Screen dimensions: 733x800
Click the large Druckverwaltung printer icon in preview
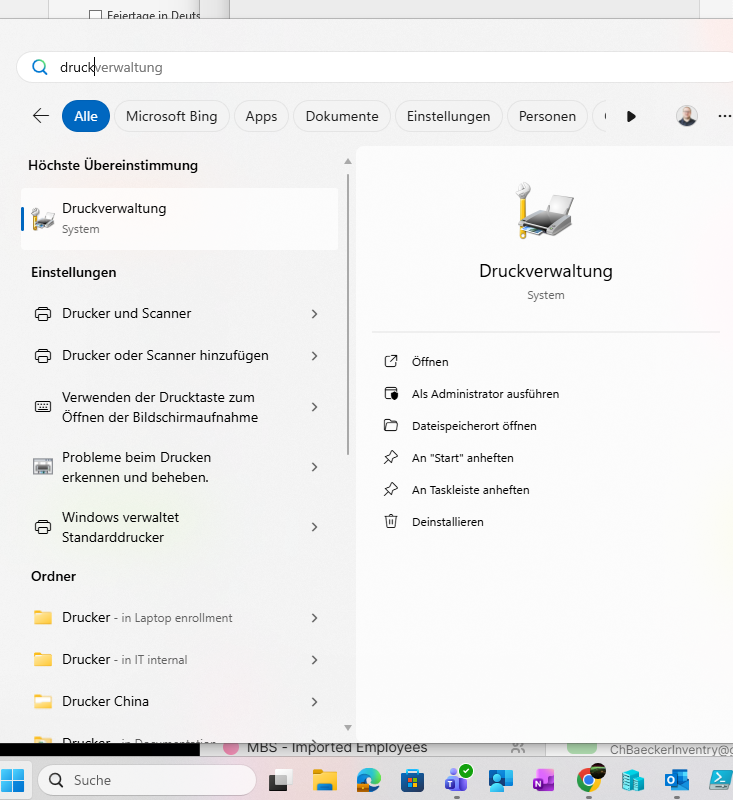pyautogui.click(x=545, y=210)
